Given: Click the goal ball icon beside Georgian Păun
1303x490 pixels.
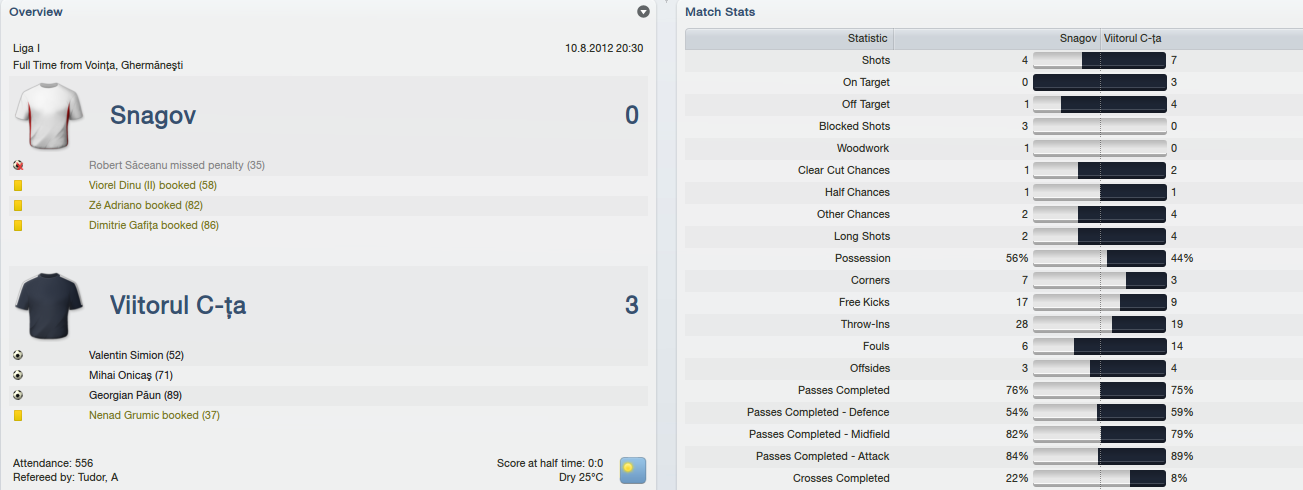Looking at the screenshot, I should point(18,395).
